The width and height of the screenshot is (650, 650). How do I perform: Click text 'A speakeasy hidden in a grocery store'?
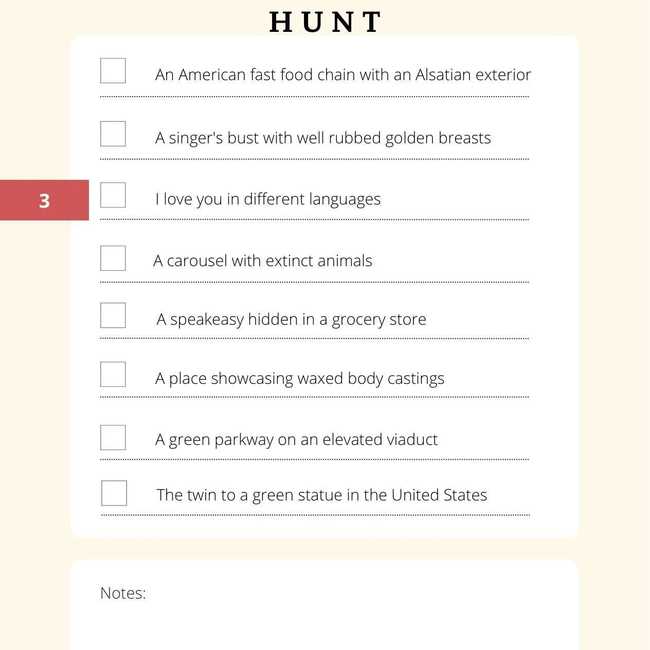[291, 320]
